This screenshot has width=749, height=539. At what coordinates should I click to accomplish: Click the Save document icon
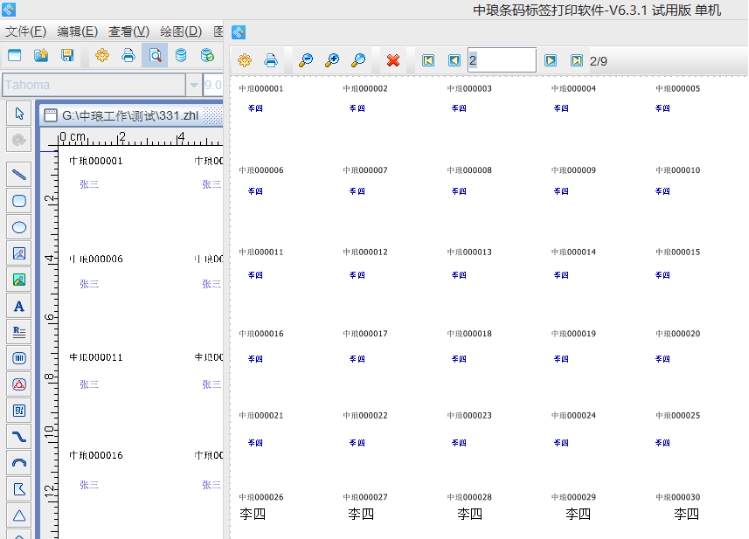coord(67,56)
